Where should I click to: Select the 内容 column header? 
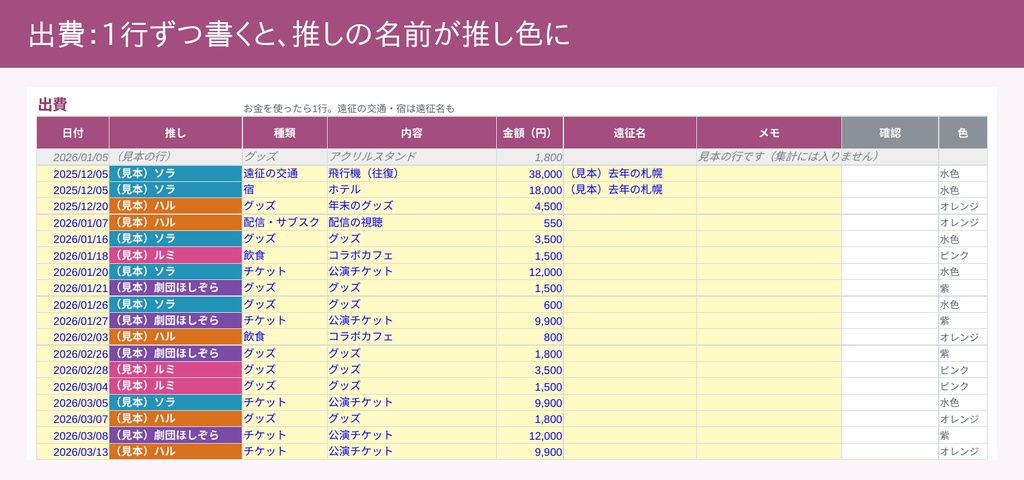tap(412, 133)
